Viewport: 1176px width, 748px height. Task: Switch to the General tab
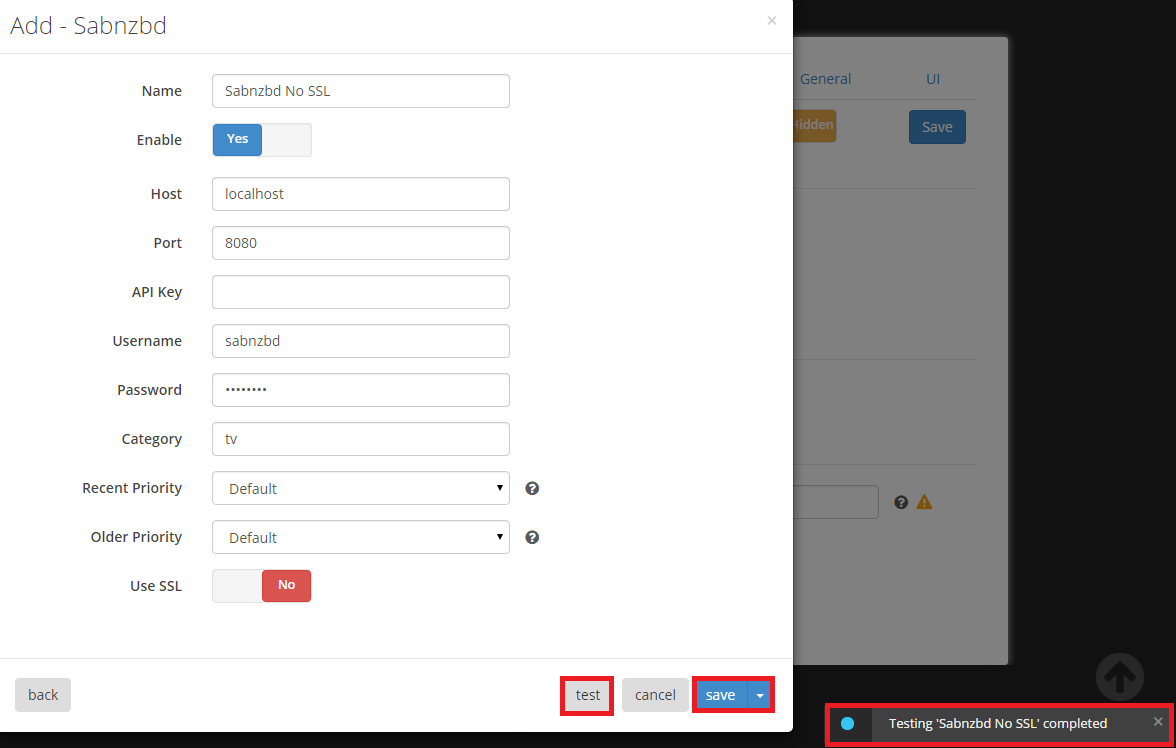coord(825,79)
